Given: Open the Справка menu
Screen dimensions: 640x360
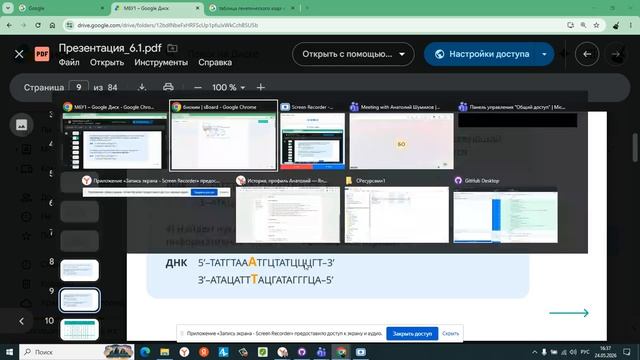Looking at the screenshot, I should pos(215,62).
